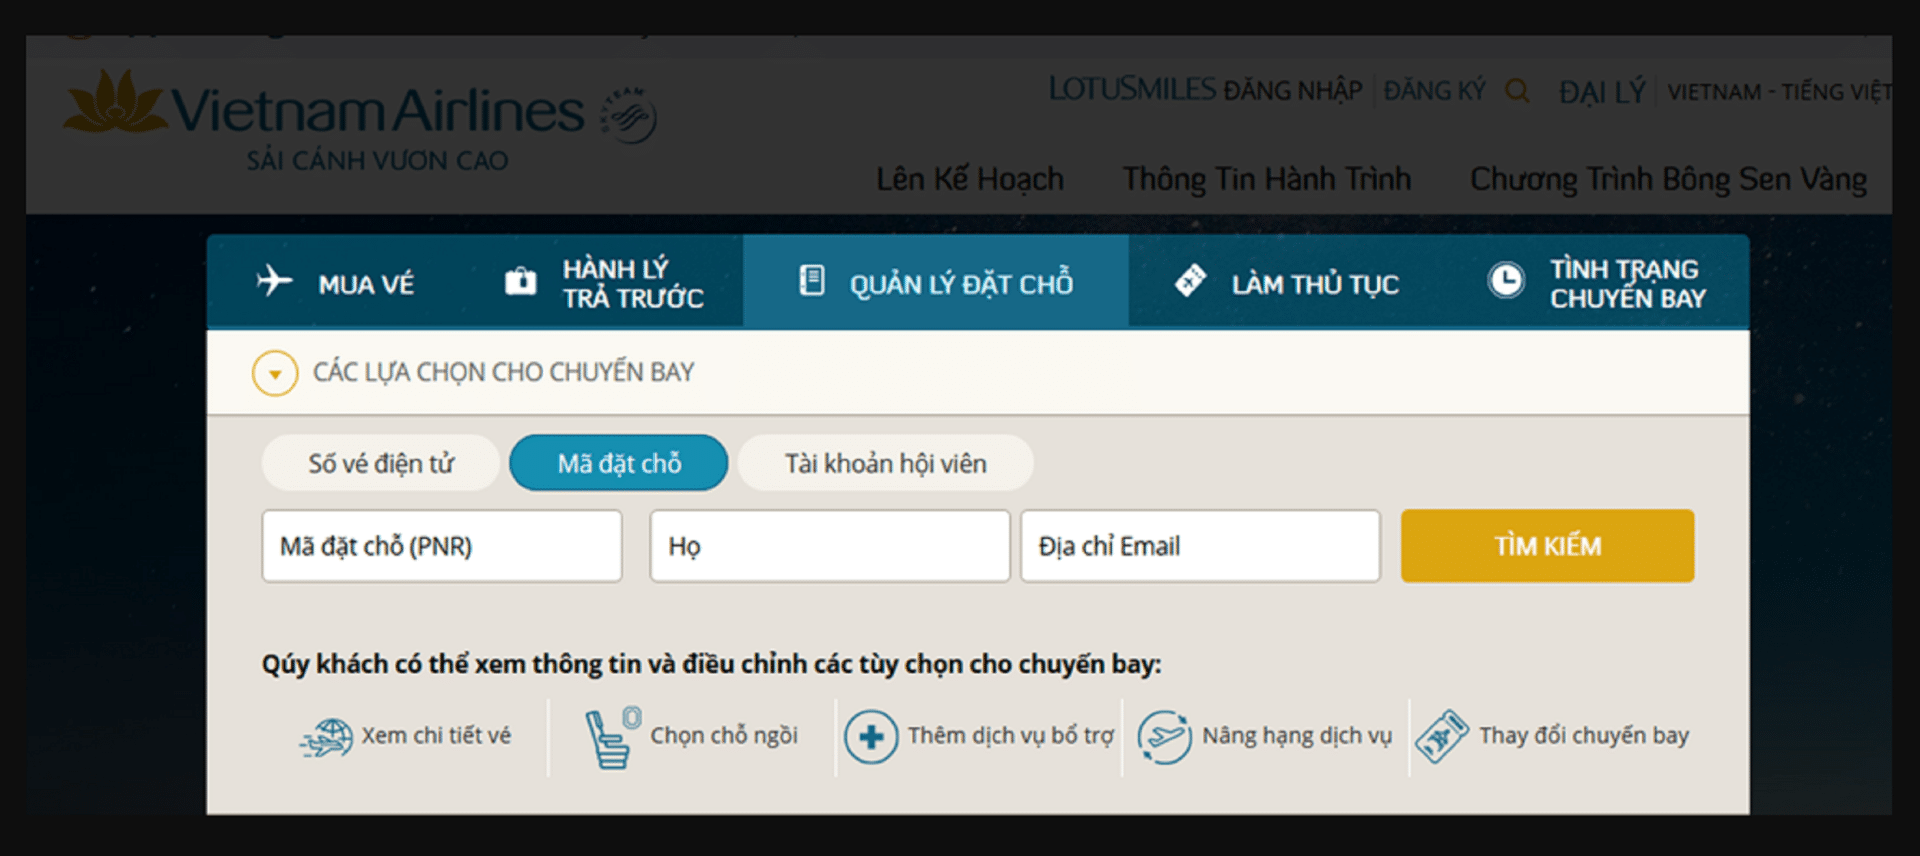Select the Số vé điện tử option

pyautogui.click(x=380, y=463)
